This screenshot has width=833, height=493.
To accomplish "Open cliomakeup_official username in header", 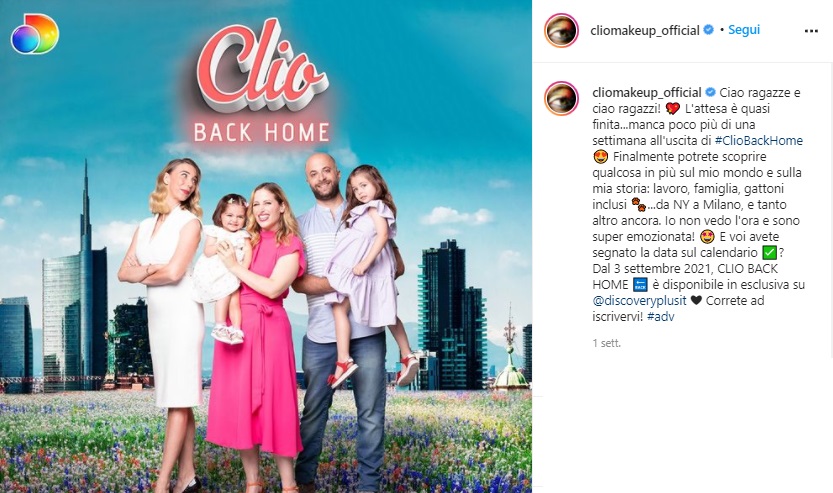I will click(x=645, y=30).
